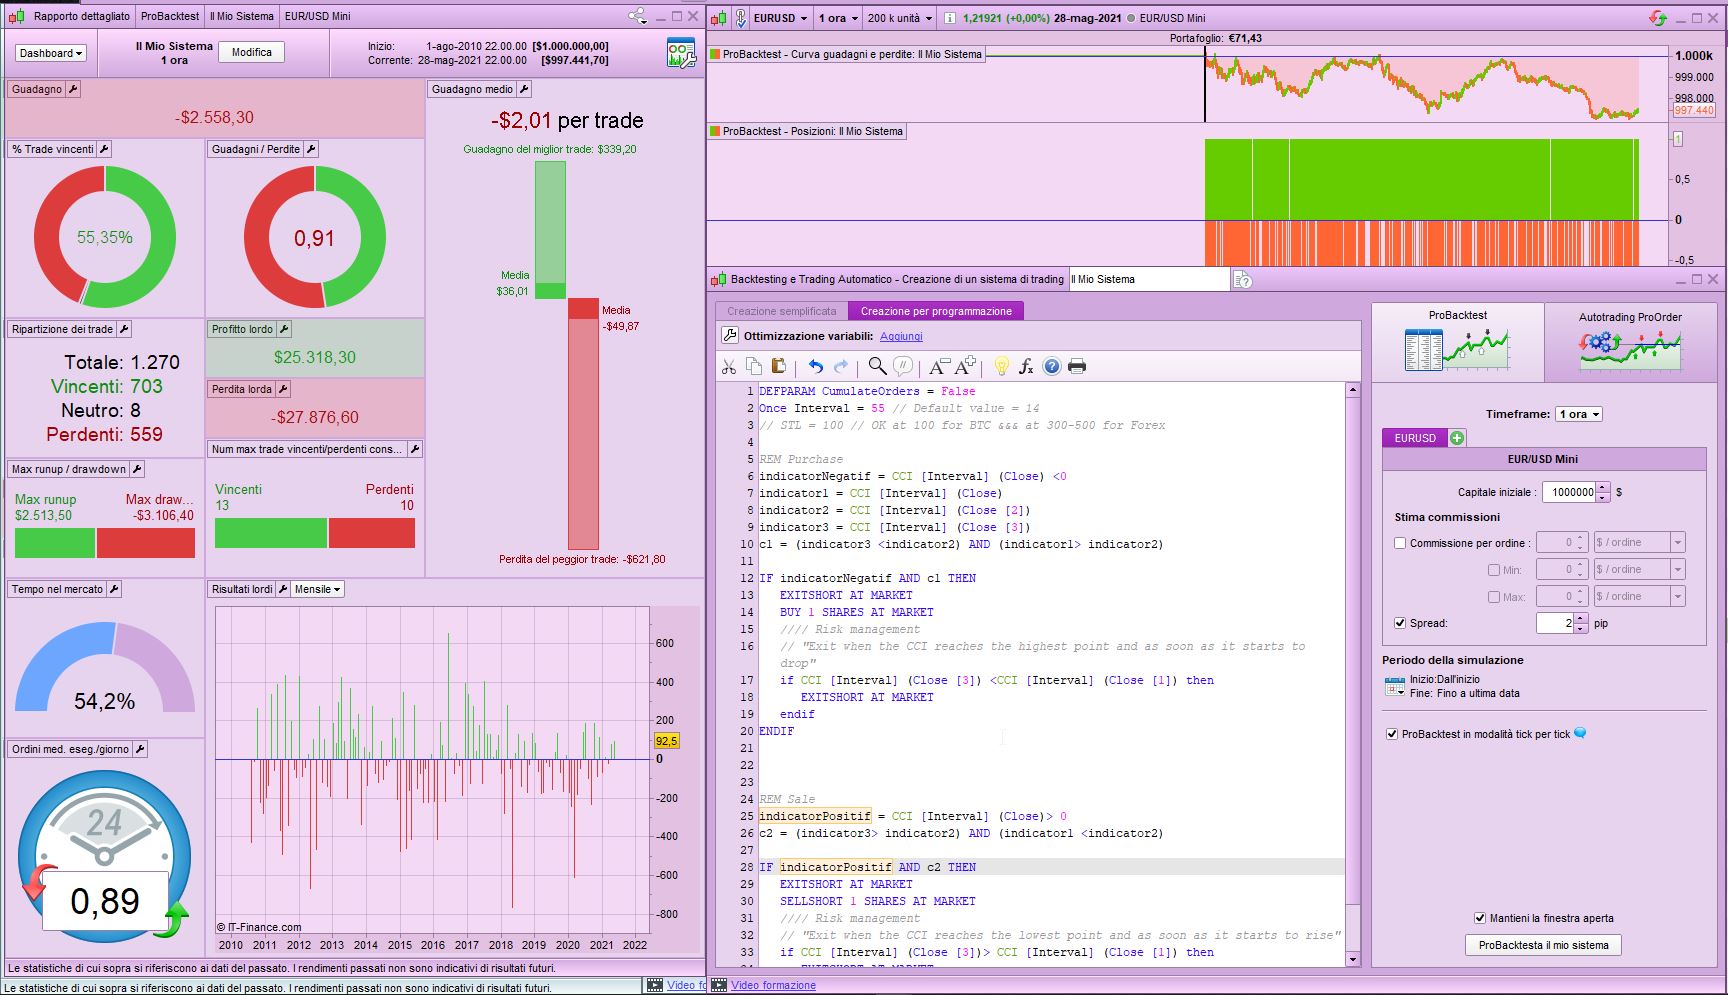Click the undo arrow in code editor

pyautogui.click(x=816, y=367)
